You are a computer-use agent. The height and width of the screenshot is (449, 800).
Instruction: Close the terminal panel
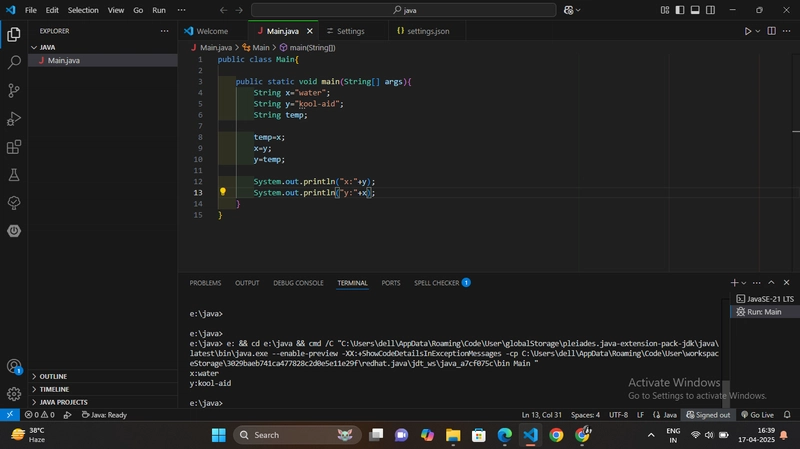click(786, 283)
